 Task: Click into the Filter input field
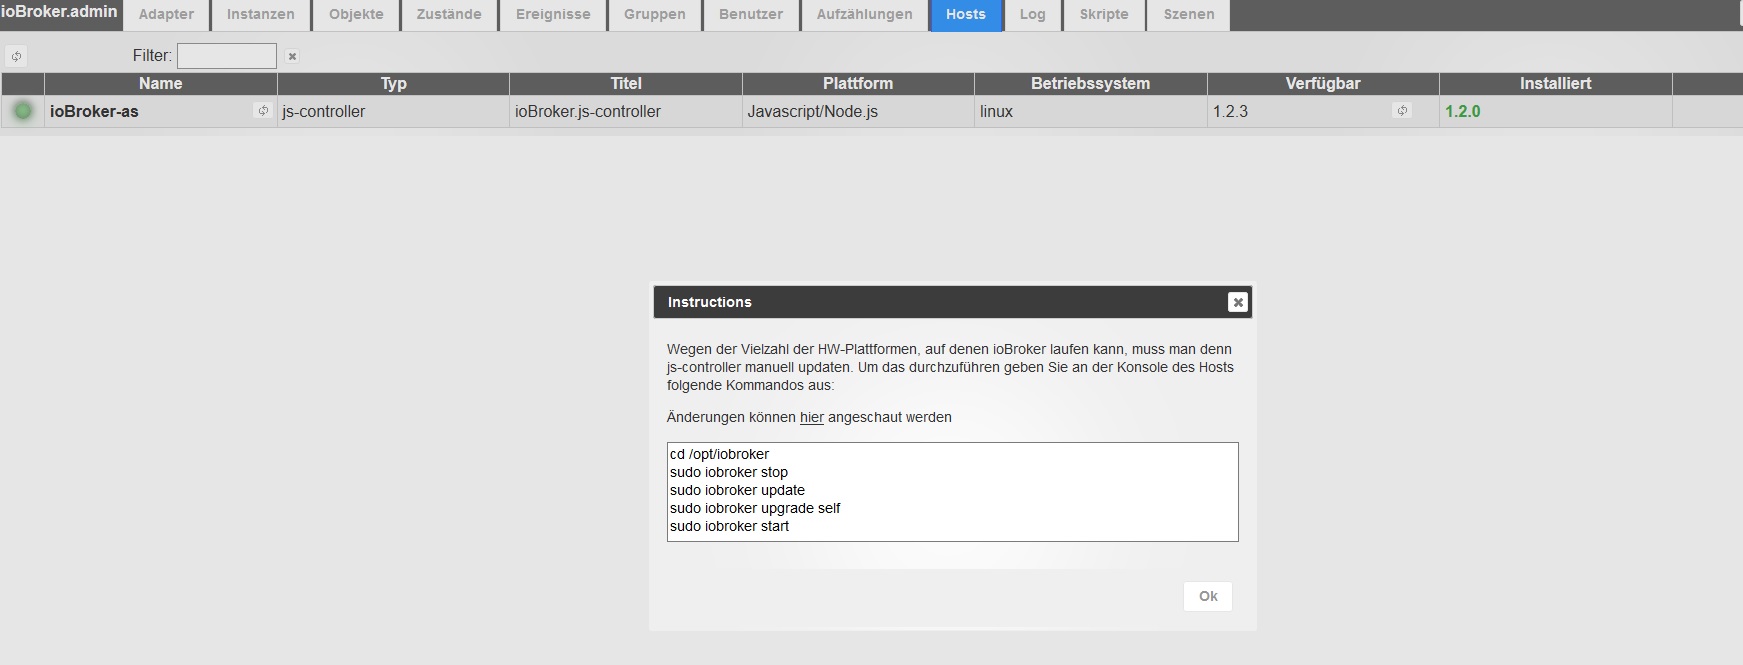point(227,56)
